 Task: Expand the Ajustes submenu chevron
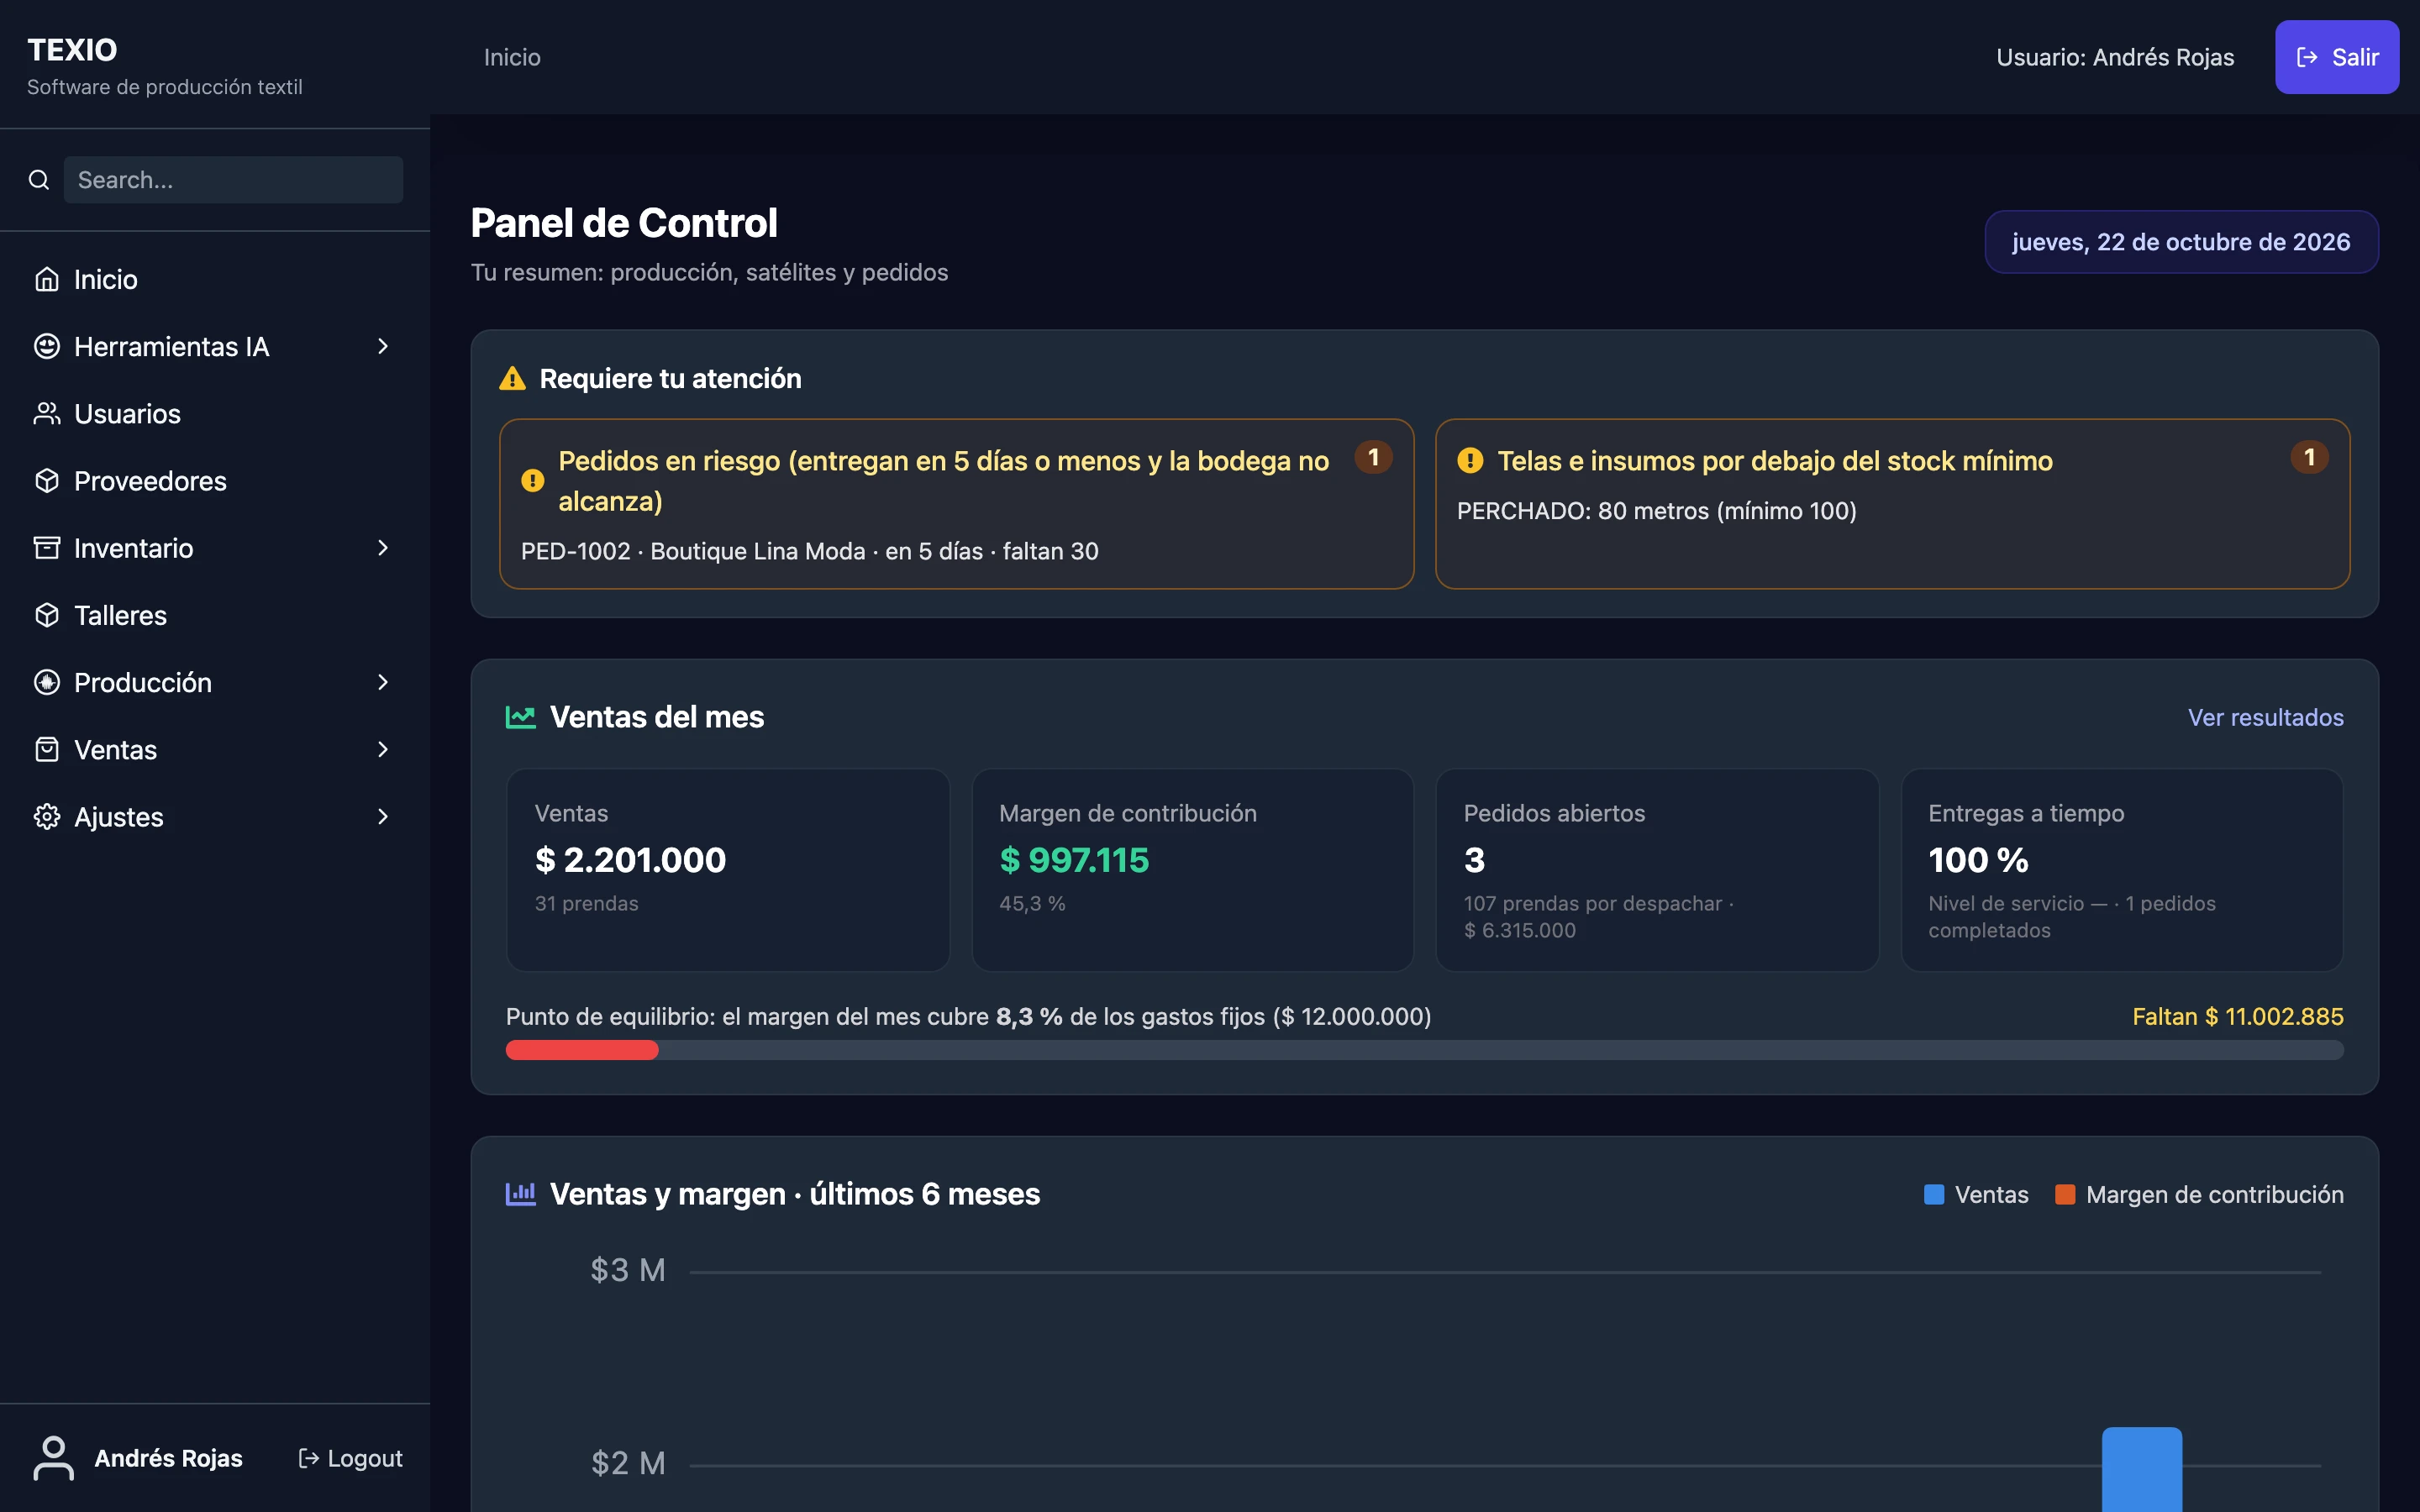[x=382, y=816]
